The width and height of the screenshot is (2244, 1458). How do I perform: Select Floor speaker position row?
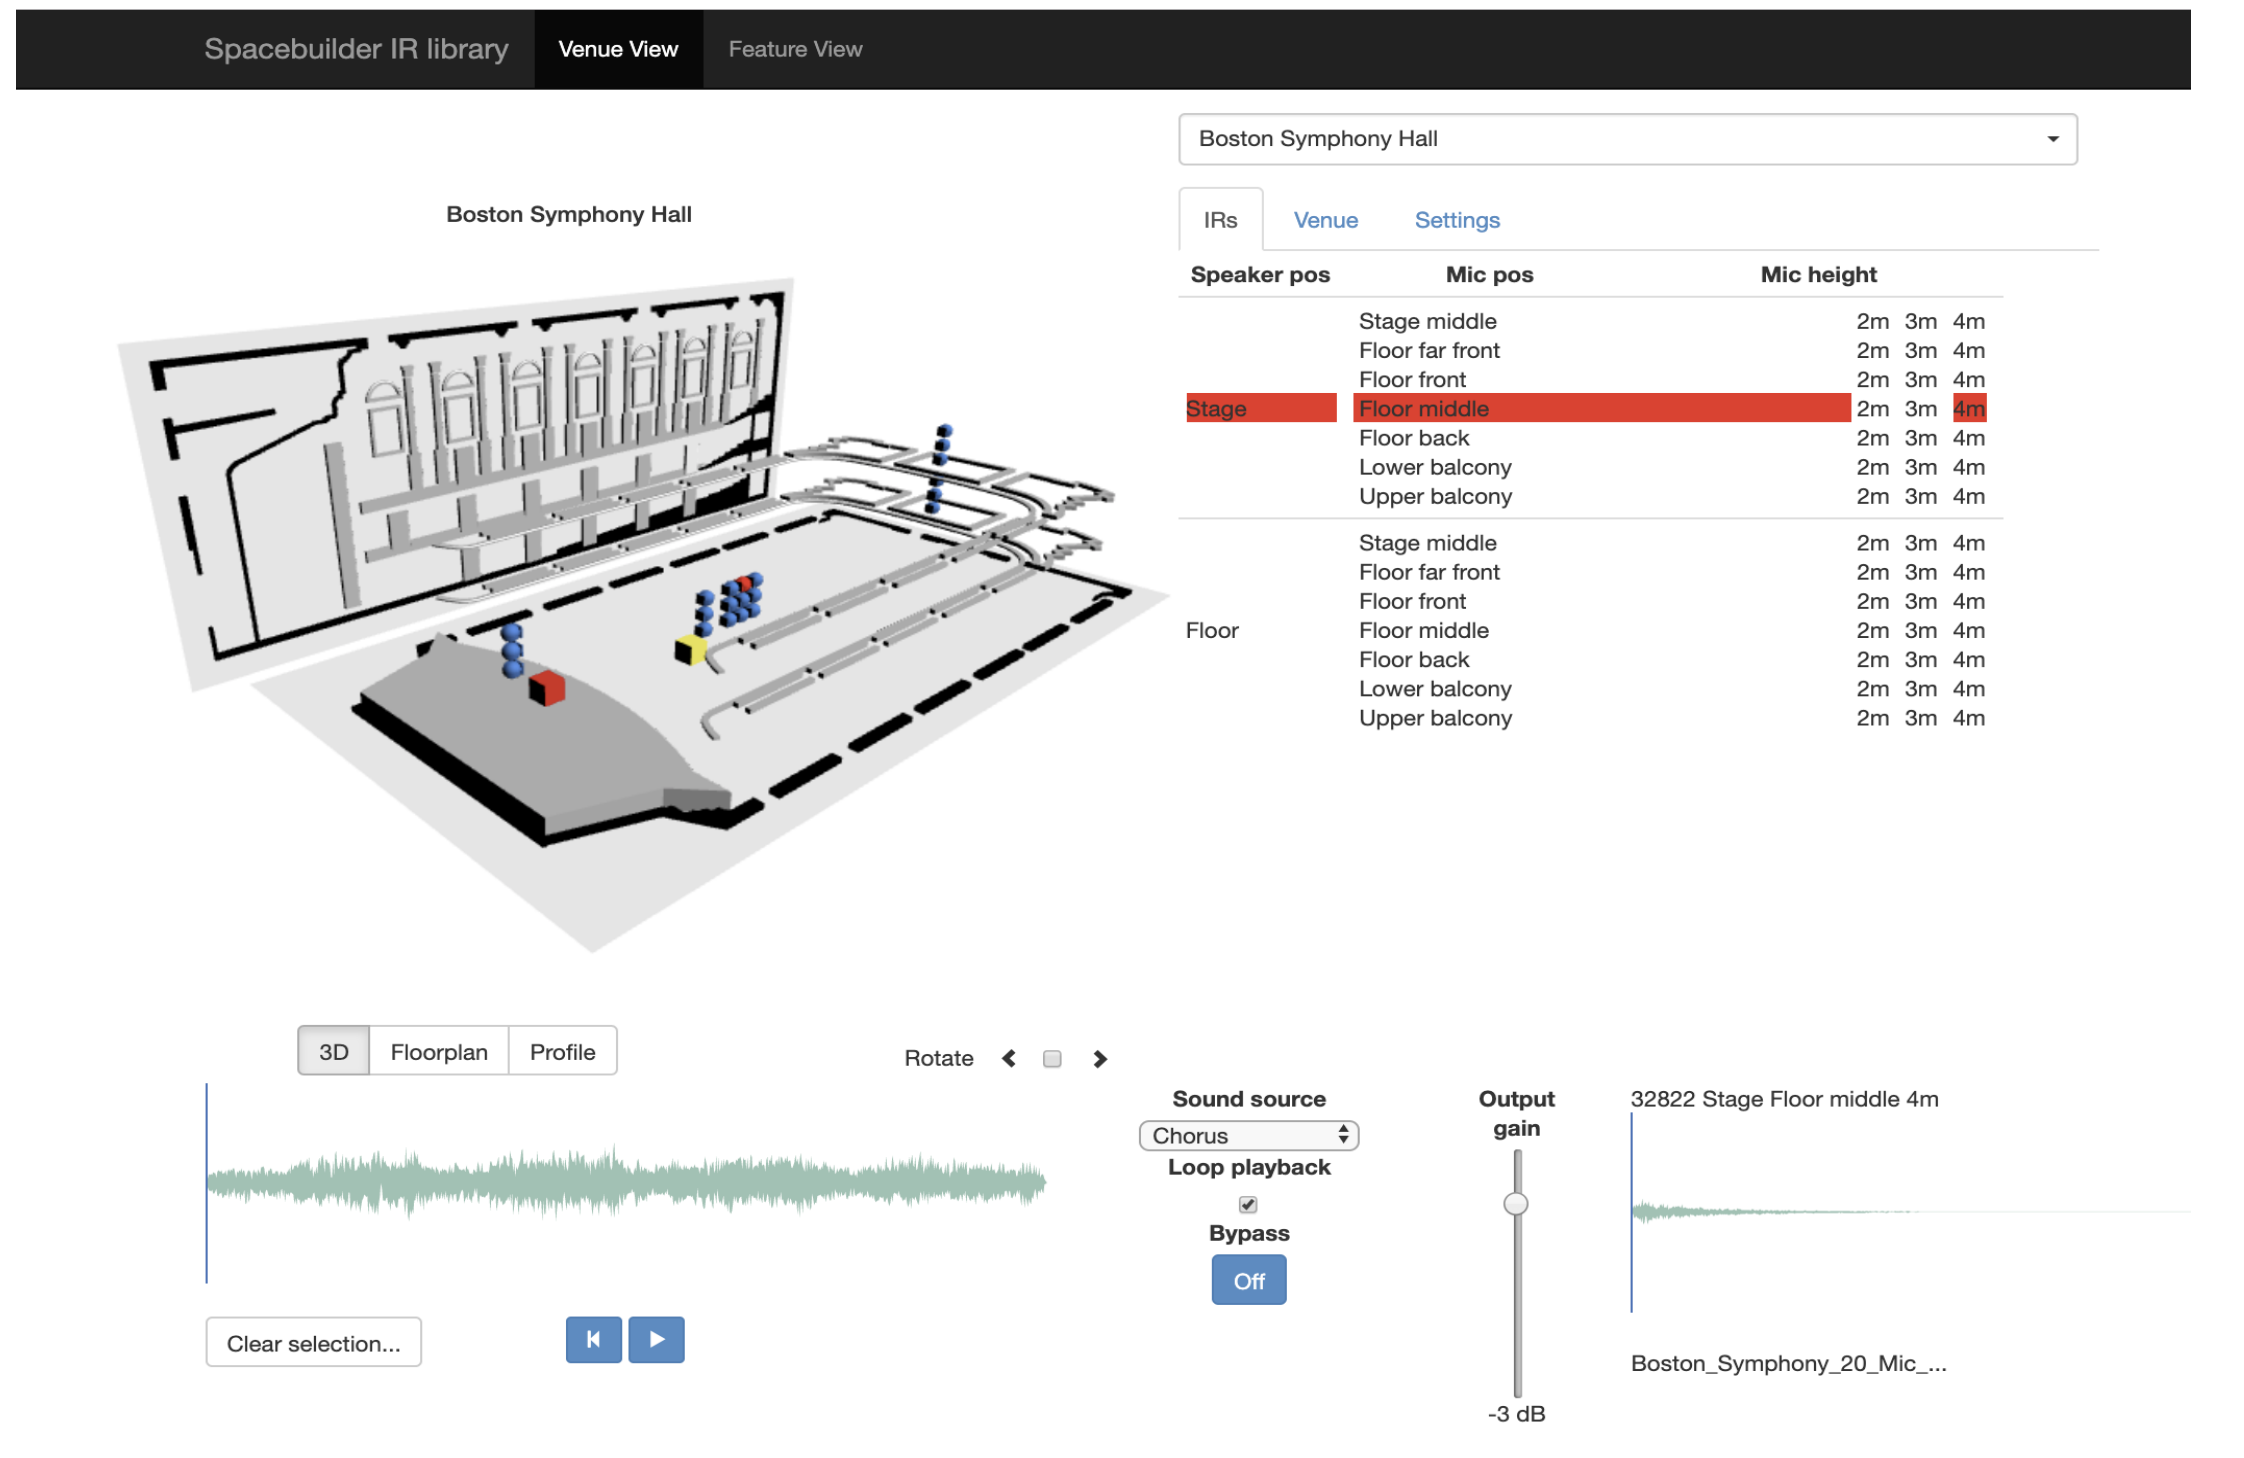(x=1215, y=630)
